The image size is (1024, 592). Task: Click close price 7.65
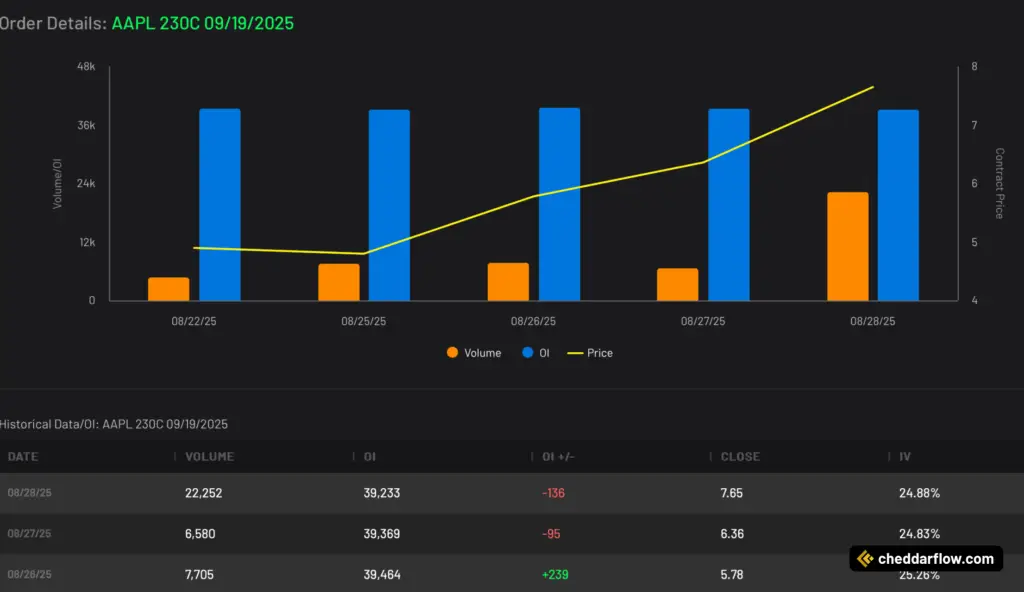click(x=731, y=493)
